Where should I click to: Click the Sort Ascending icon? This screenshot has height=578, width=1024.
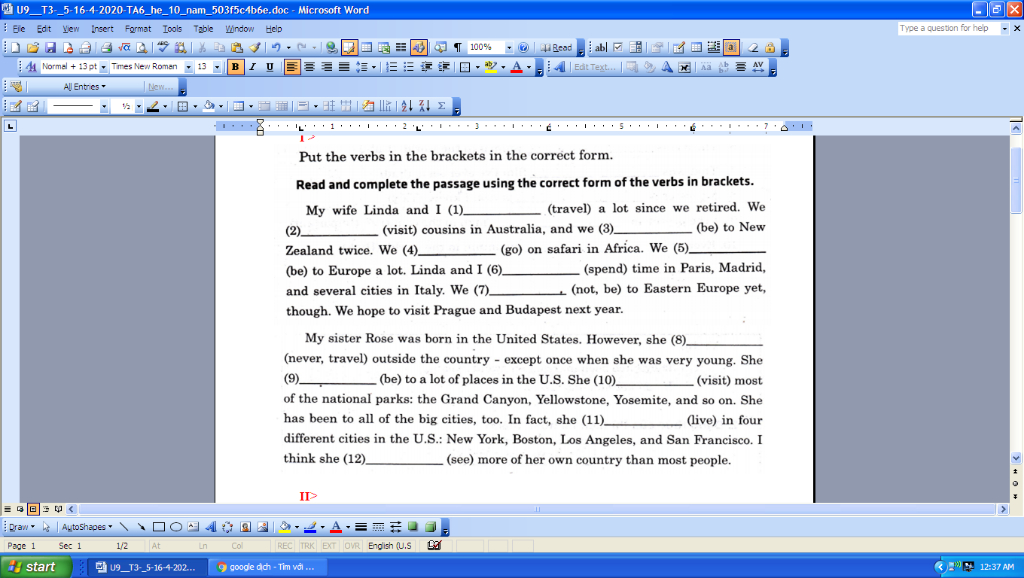[x=406, y=106]
